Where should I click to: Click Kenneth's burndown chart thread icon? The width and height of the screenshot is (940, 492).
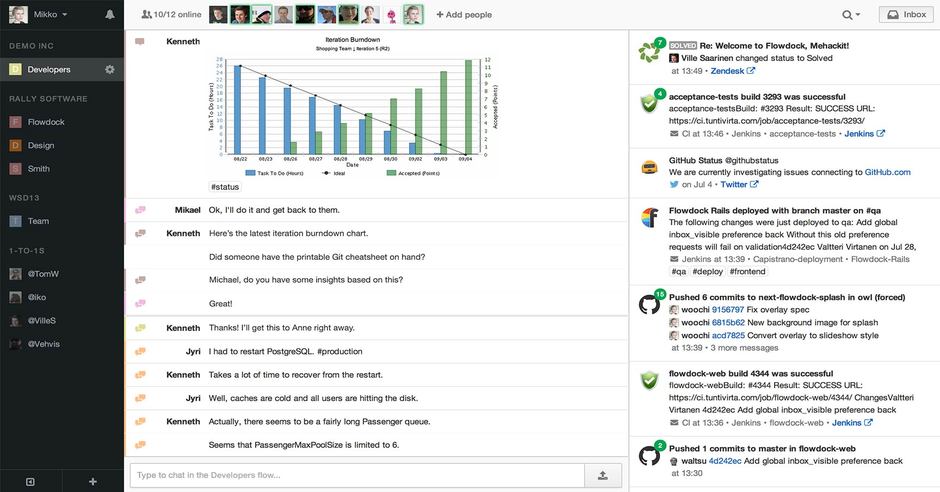pyautogui.click(x=140, y=42)
